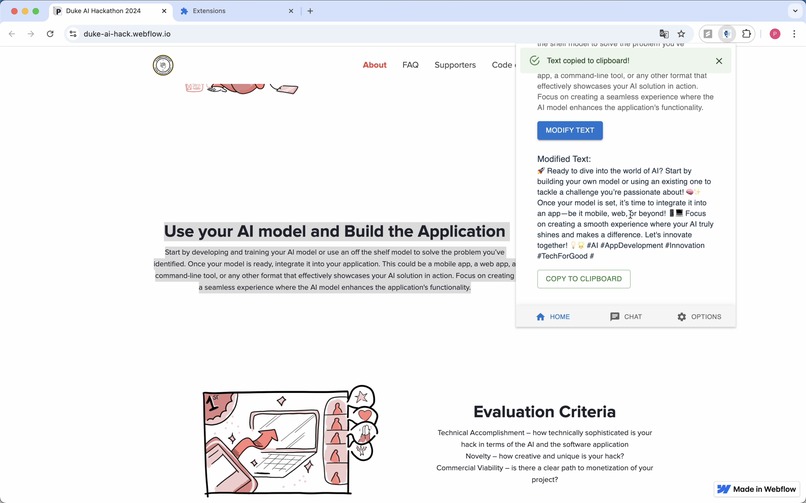This screenshot has height=503, width=806.
Task: Click the house icon in popup footer
Action: click(x=540, y=317)
